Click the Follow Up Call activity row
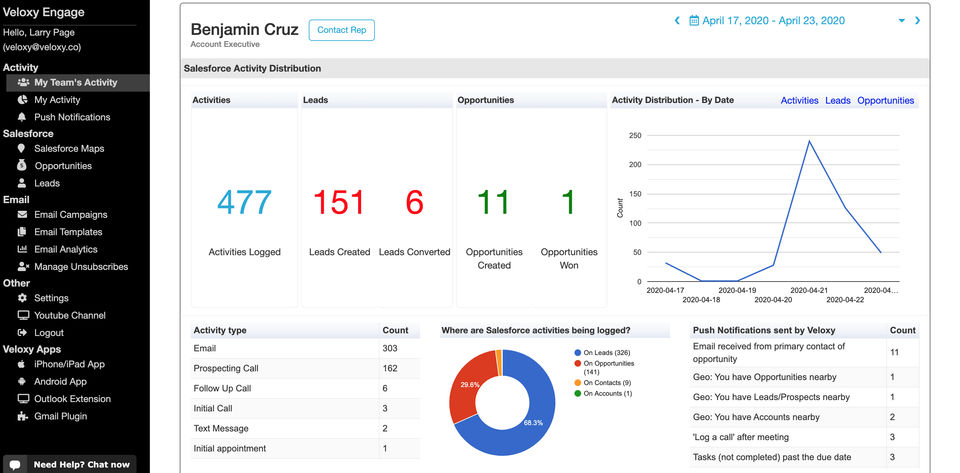The image size is (960, 473). coord(306,389)
